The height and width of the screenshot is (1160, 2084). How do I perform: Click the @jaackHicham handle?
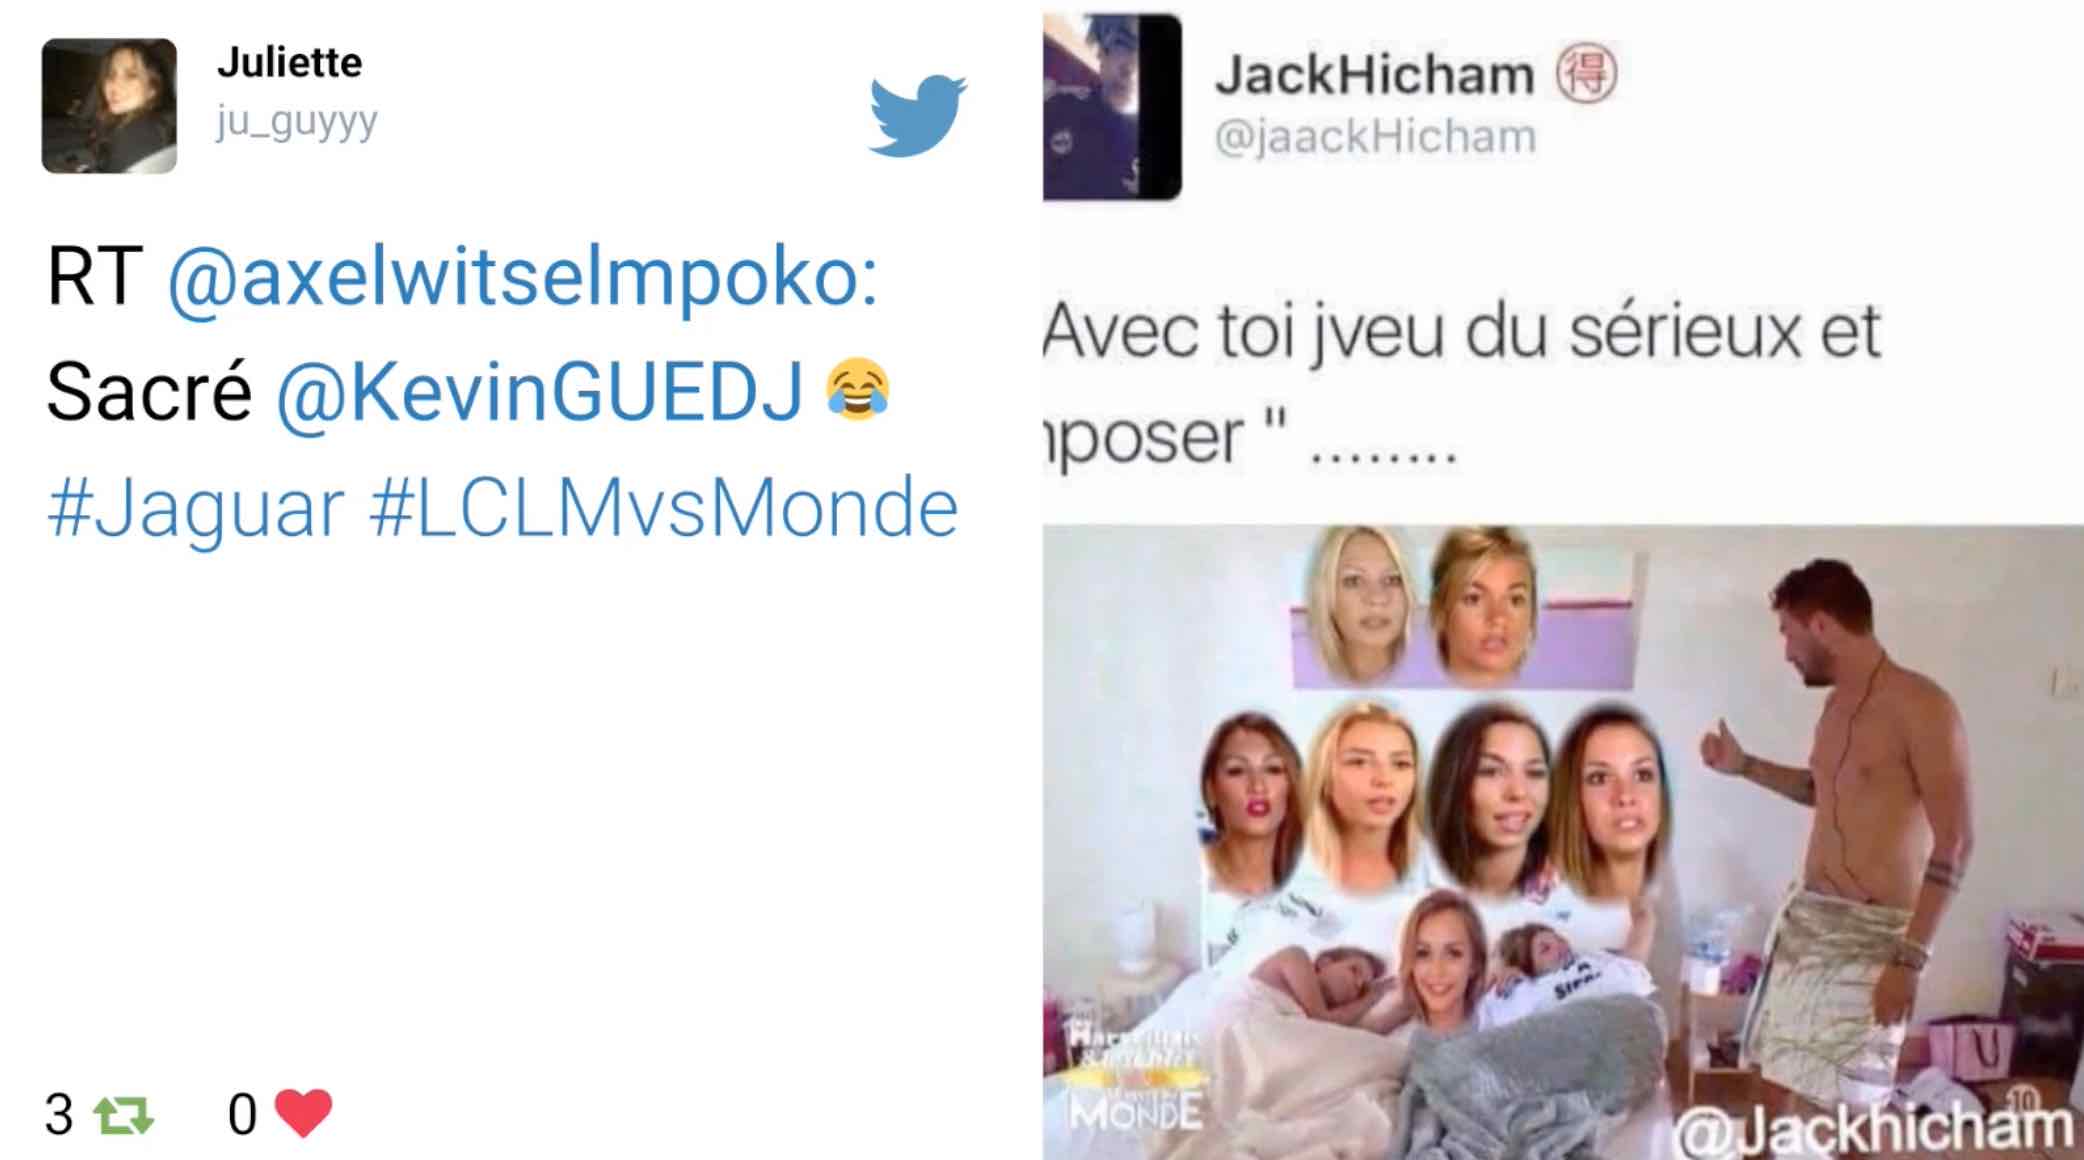tap(1375, 136)
